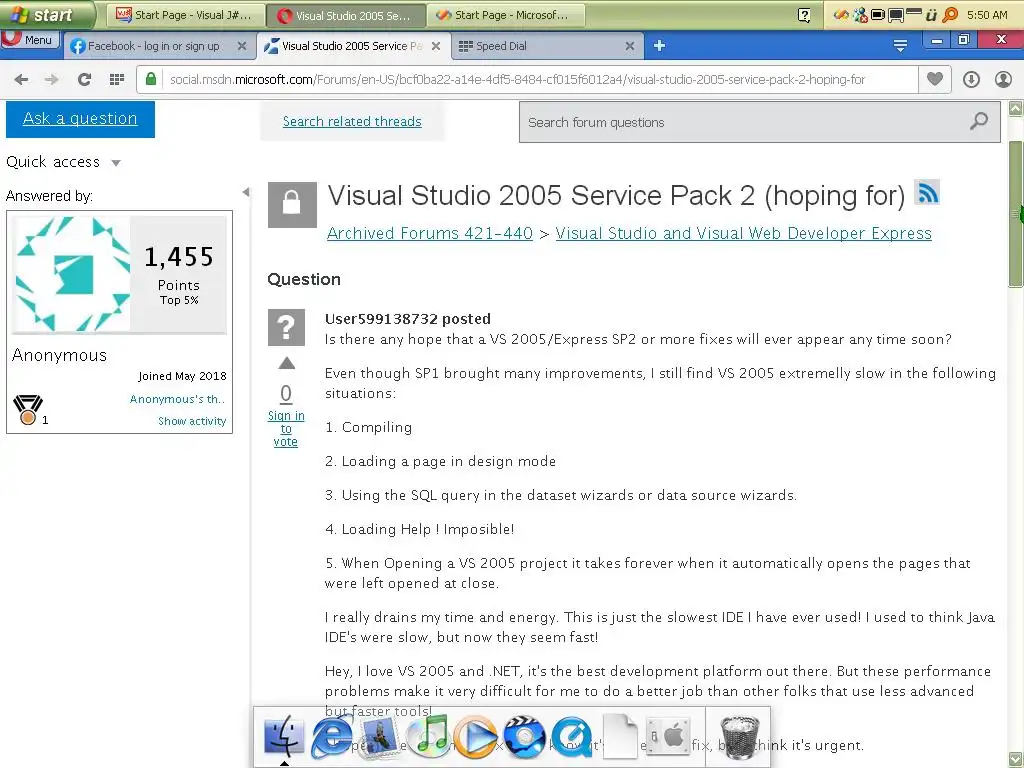Expand the Quick access dropdown
1024x768 pixels.
pyautogui.click(x=63, y=162)
